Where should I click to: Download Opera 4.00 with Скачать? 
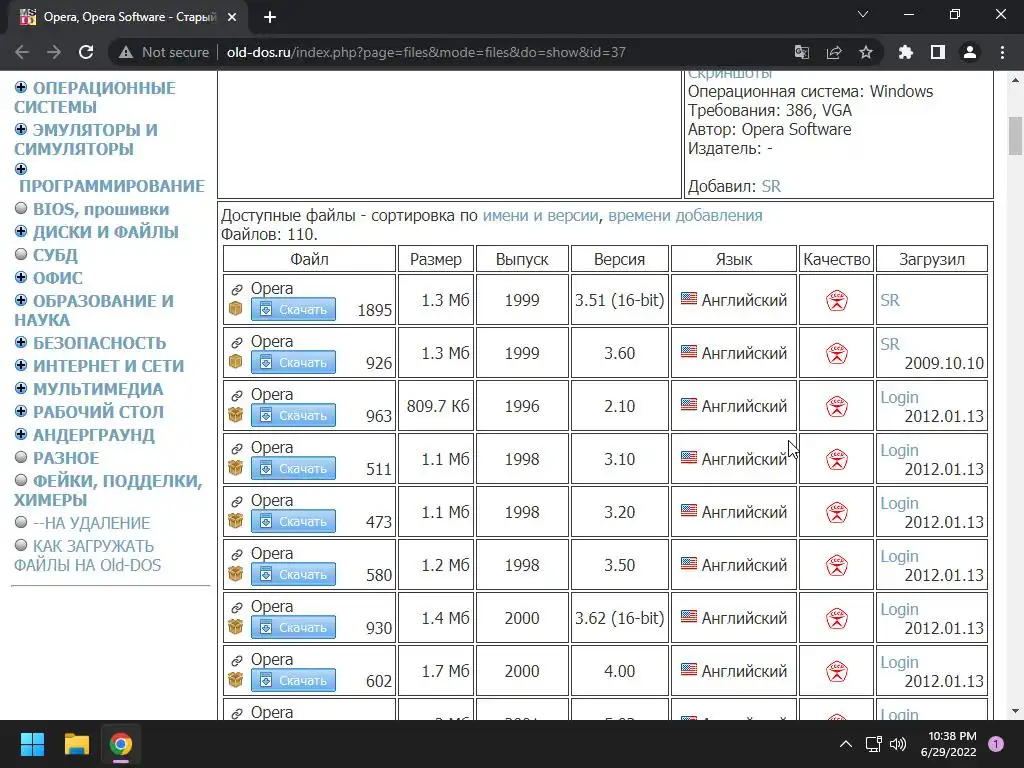(293, 680)
